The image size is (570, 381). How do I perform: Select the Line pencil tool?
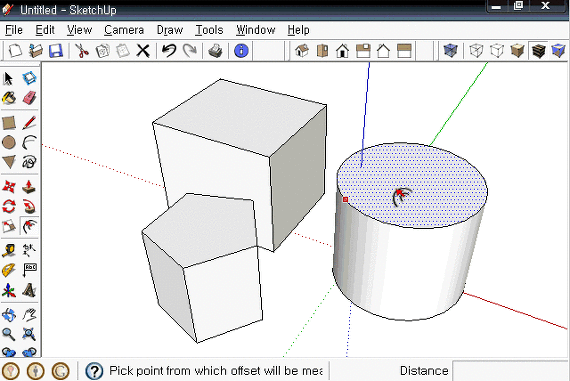[x=29, y=123]
